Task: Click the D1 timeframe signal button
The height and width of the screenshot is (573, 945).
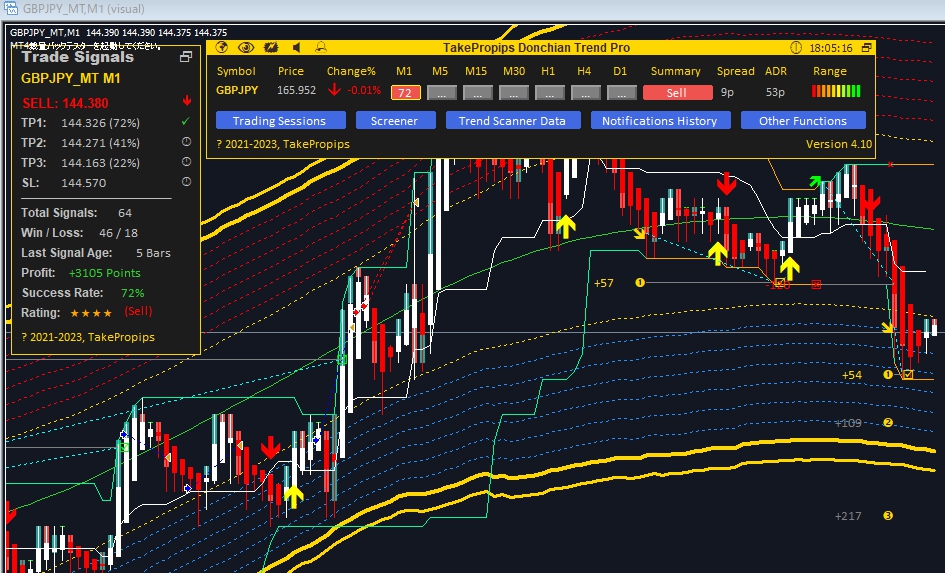Action: pos(622,93)
